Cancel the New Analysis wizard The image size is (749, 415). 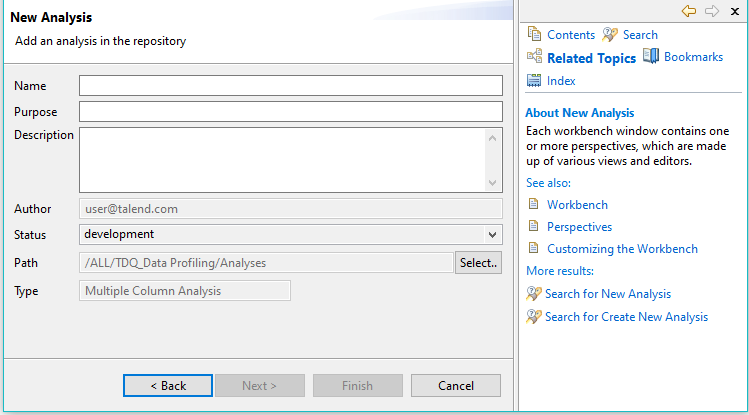click(x=456, y=386)
